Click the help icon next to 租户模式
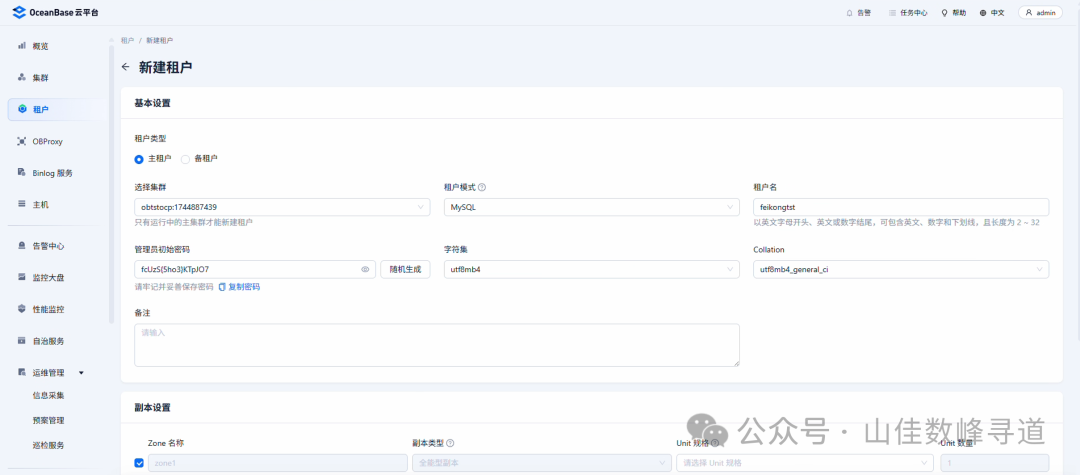This screenshot has height=475, width=1080. coord(482,187)
